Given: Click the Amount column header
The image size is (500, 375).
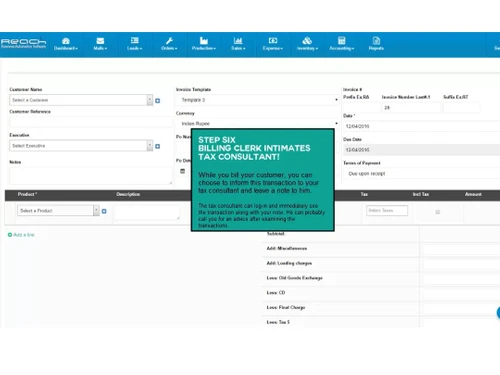Looking at the screenshot, I should [x=473, y=194].
